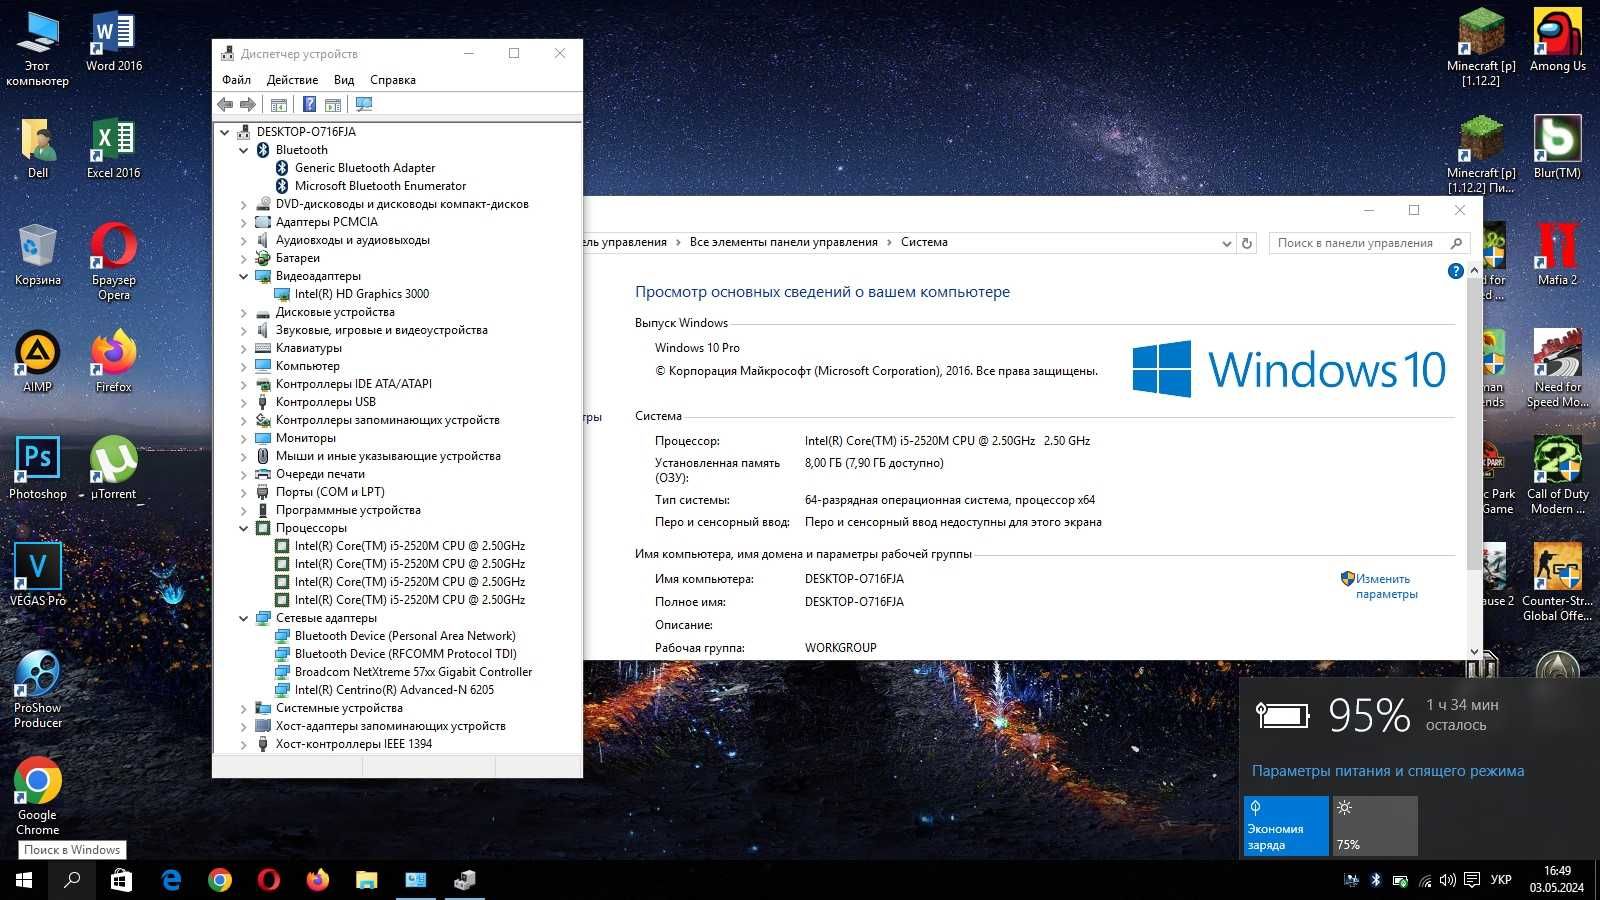The image size is (1600, 900).
Task: Select the Among Us desktop icon
Action: tap(1558, 42)
